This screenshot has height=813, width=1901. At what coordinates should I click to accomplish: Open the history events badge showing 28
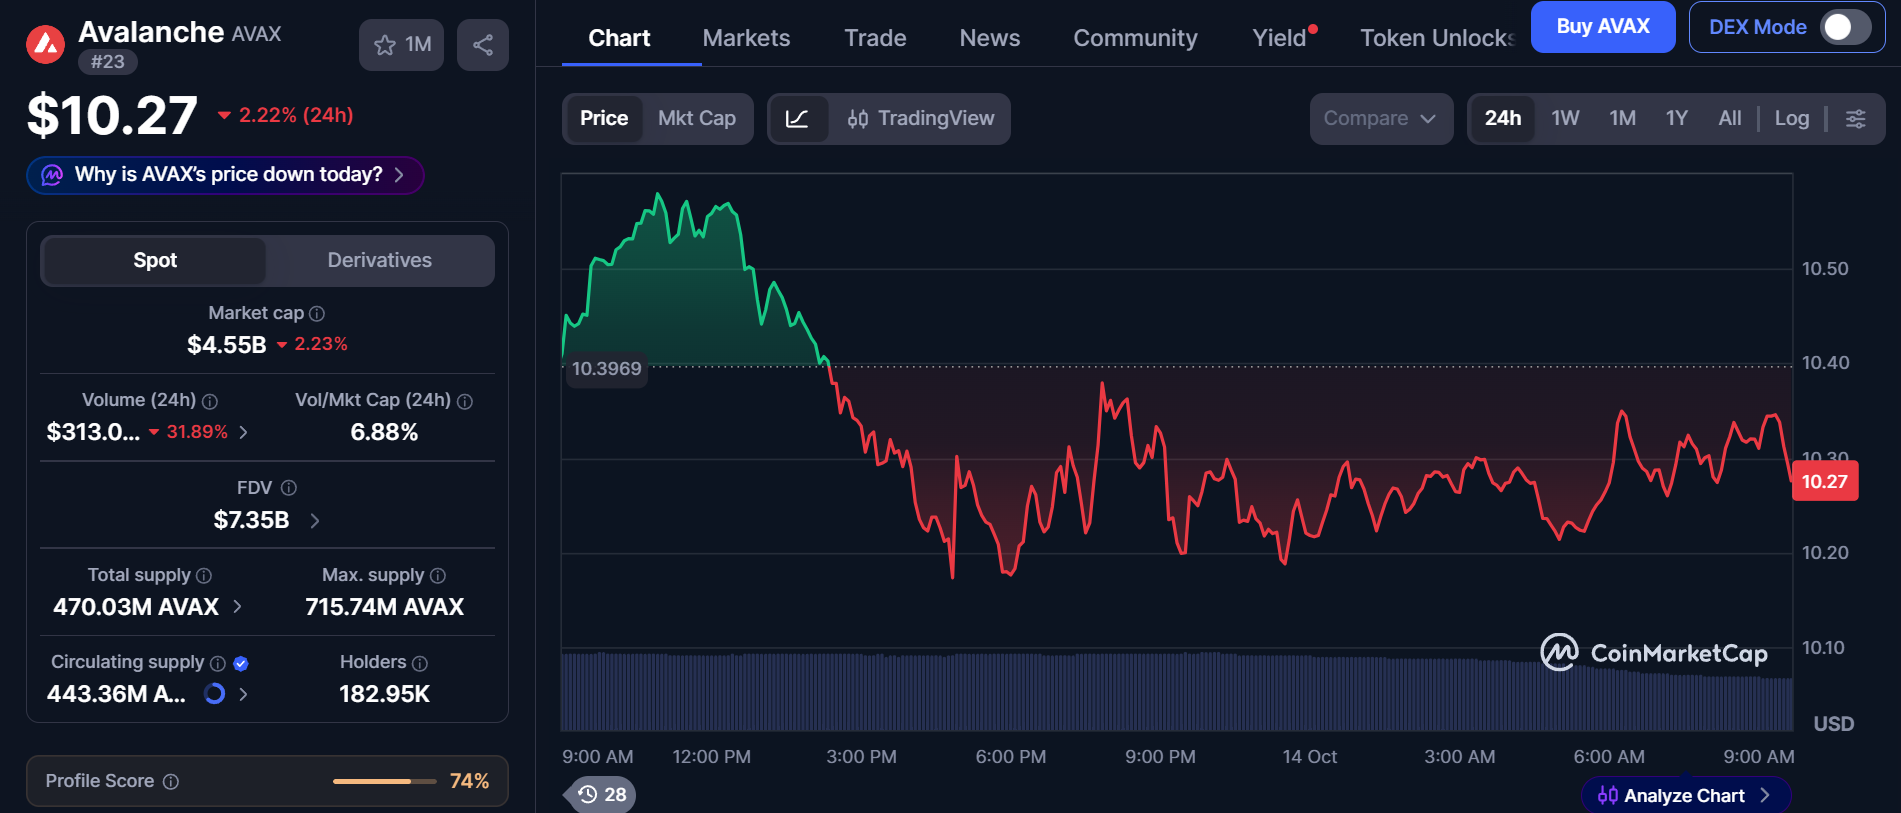[602, 795]
